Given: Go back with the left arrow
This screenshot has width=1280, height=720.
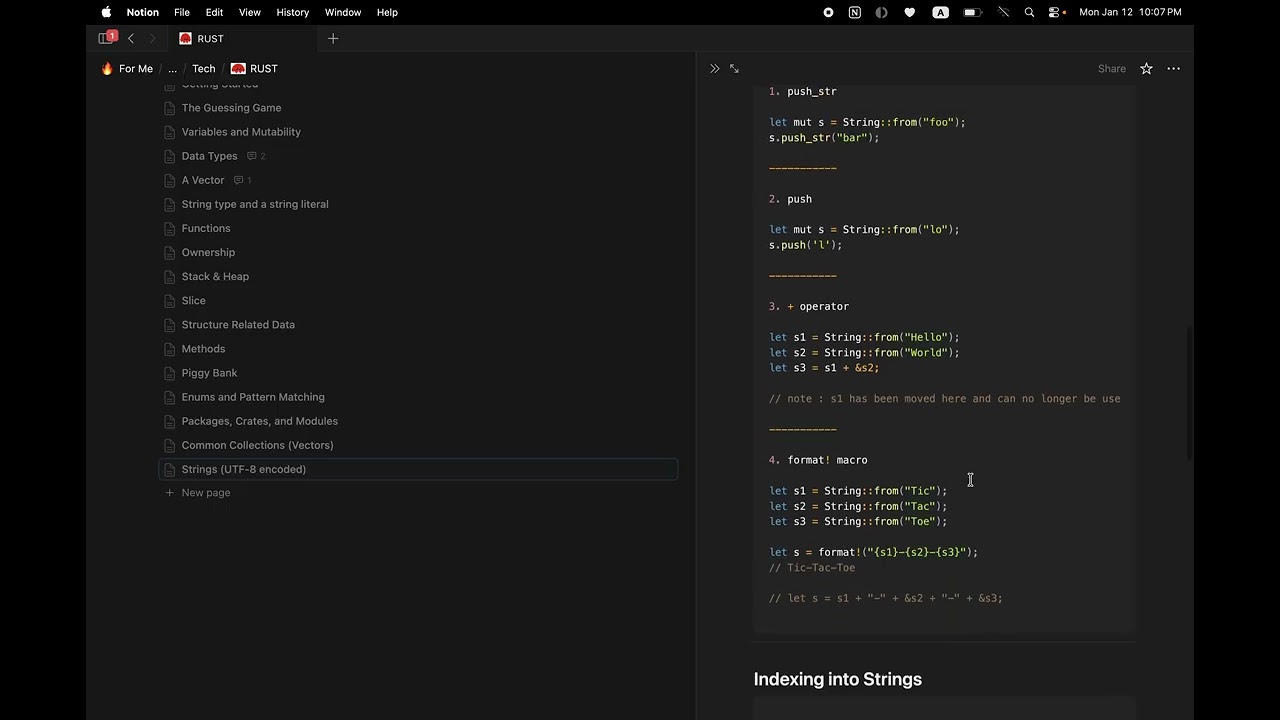Looking at the screenshot, I should [131, 38].
